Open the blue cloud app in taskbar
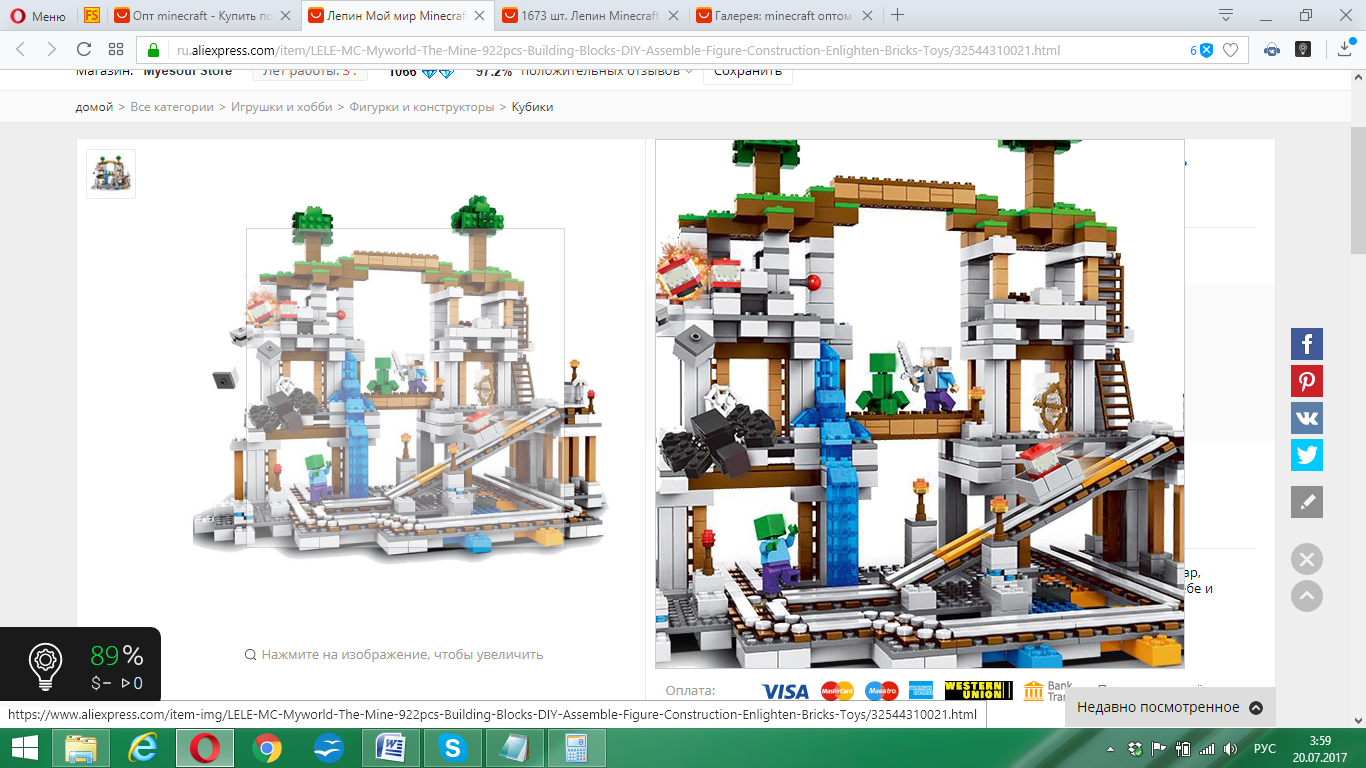 328,748
